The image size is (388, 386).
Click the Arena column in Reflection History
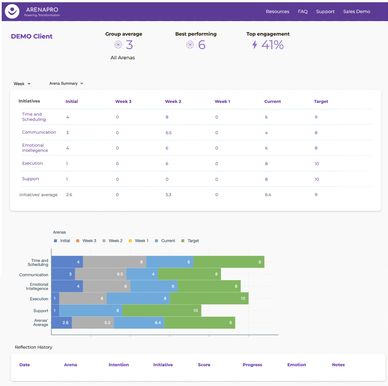pyautogui.click(x=70, y=365)
